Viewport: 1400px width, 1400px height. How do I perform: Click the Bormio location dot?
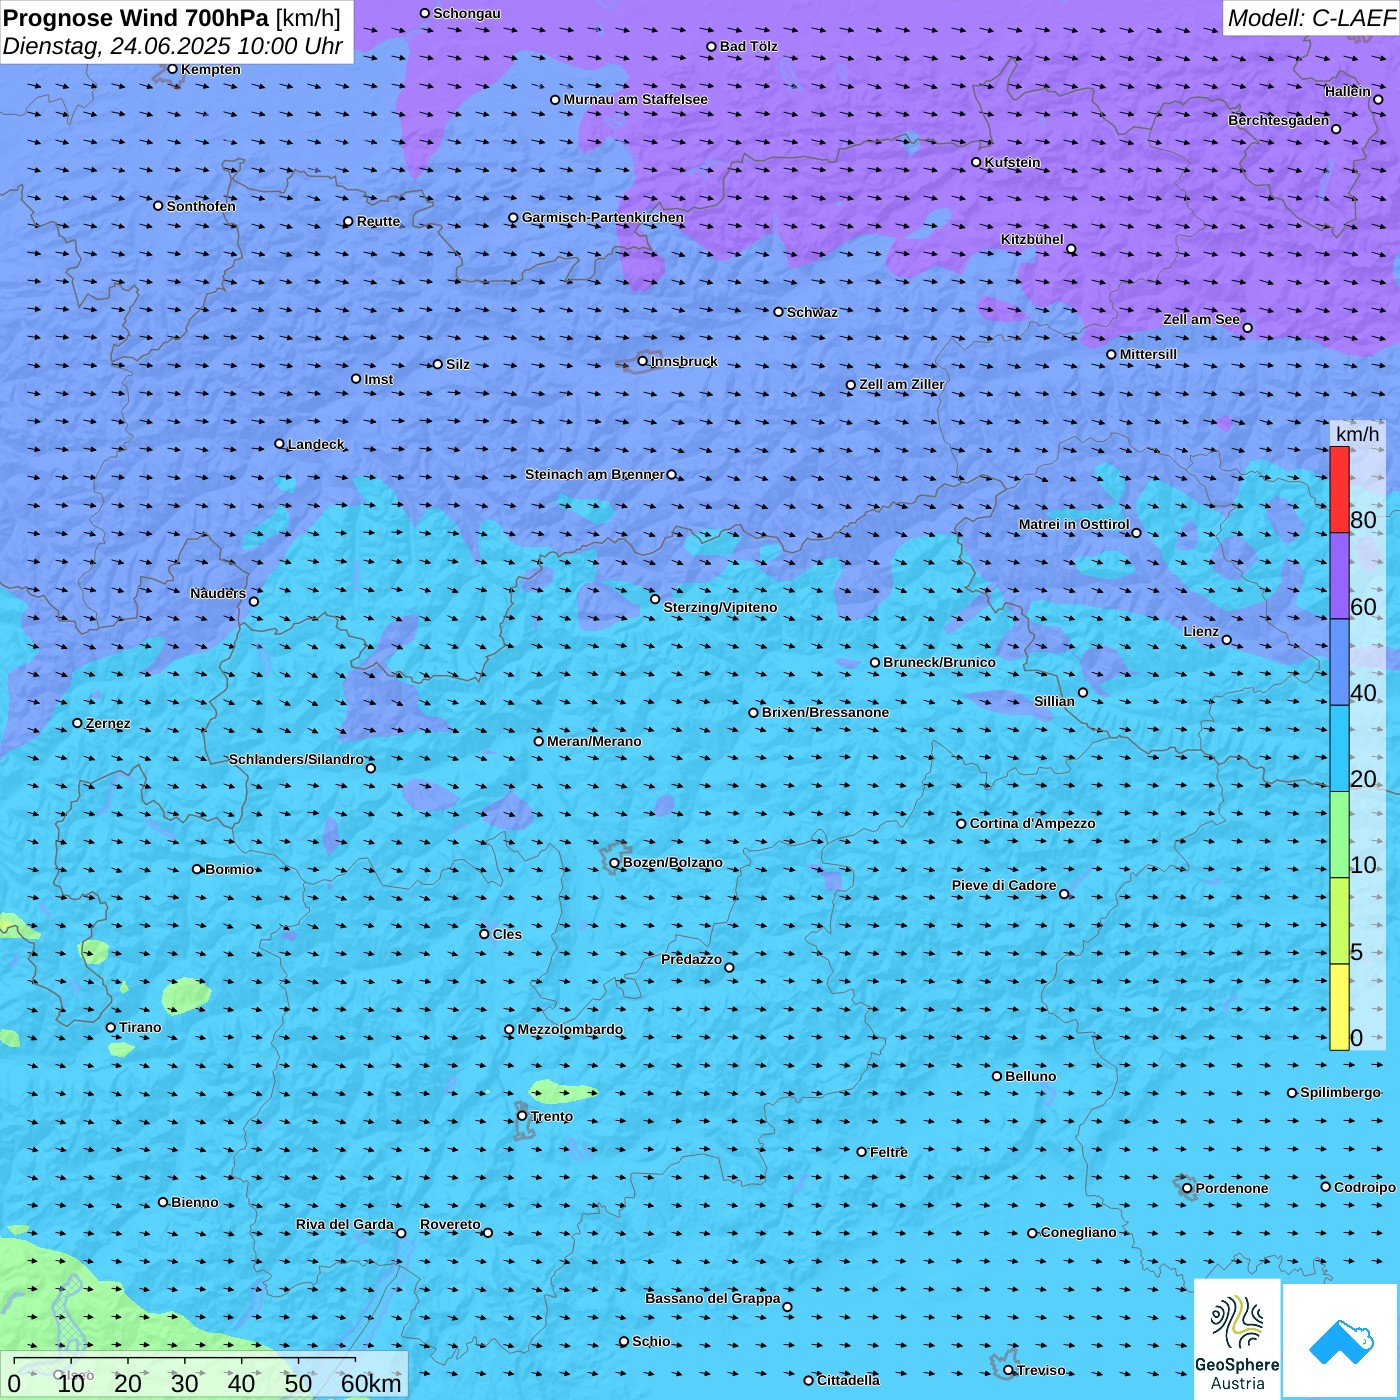point(197,869)
